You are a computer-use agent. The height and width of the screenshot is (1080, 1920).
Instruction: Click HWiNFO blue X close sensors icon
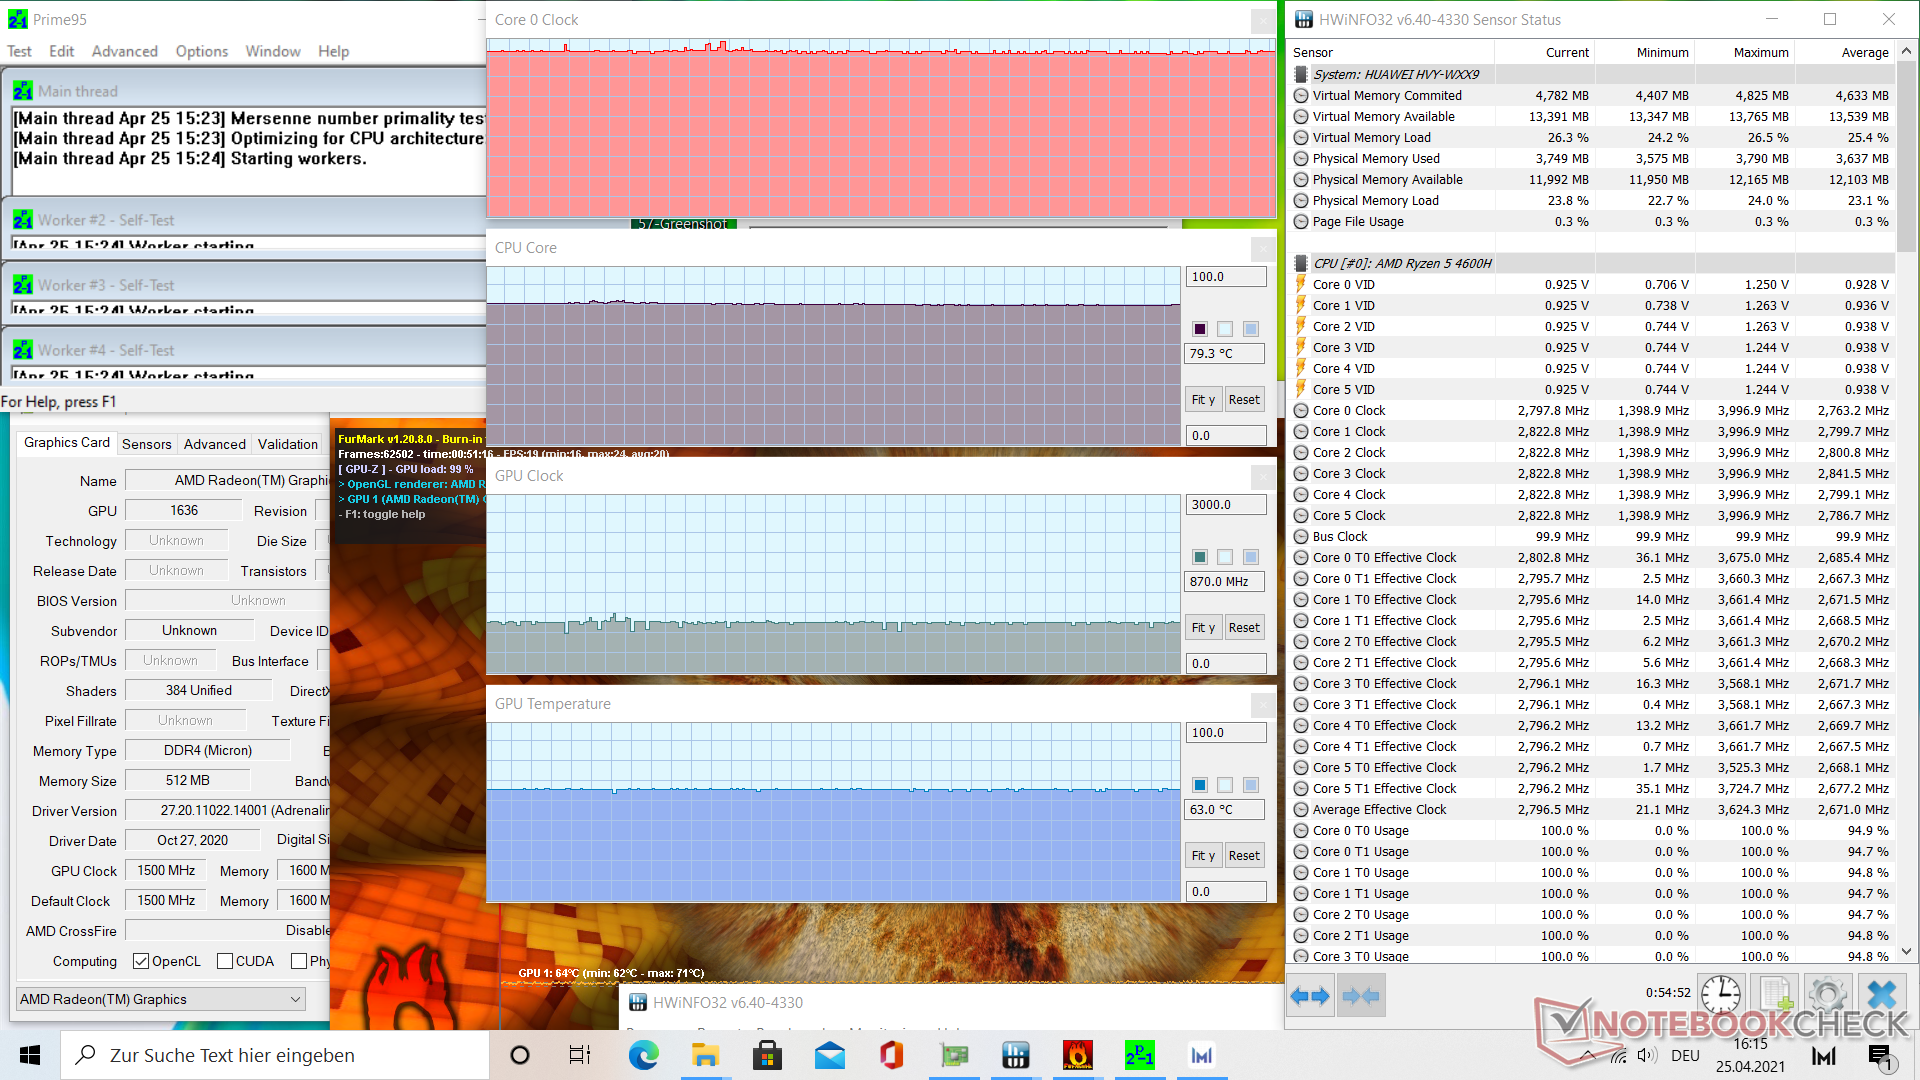coord(1881,996)
